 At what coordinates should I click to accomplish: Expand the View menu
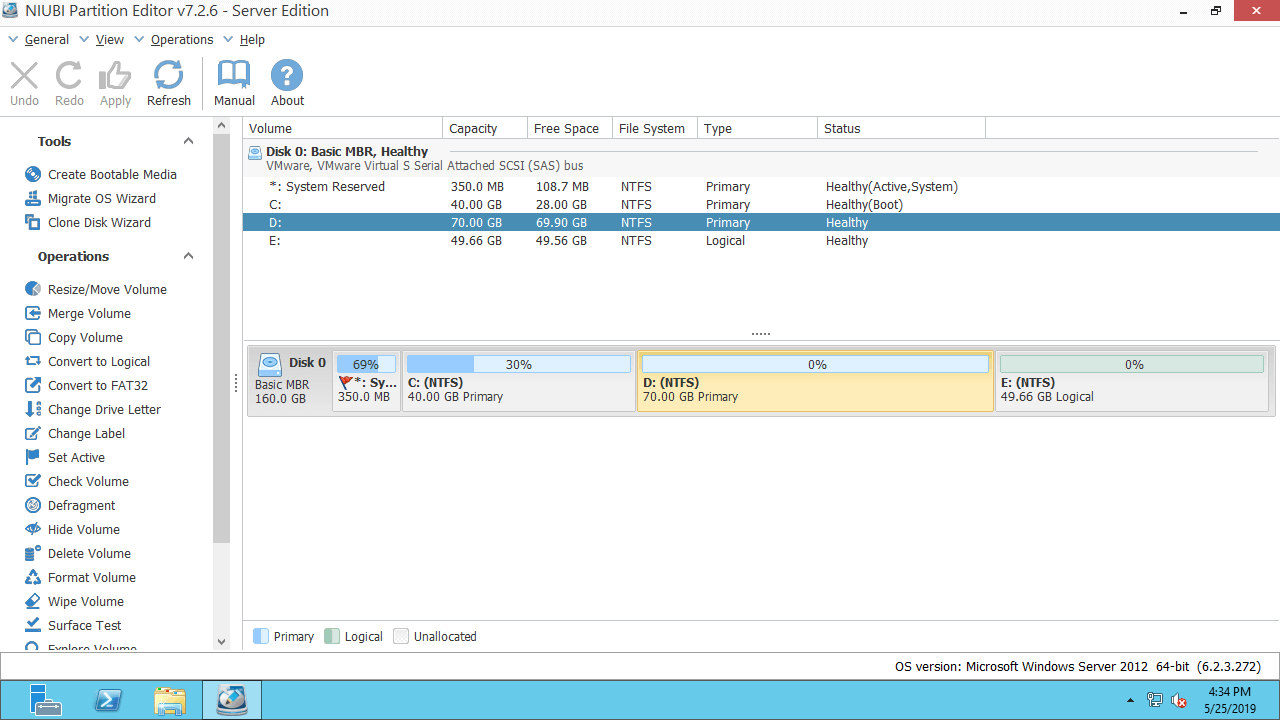(x=110, y=39)
